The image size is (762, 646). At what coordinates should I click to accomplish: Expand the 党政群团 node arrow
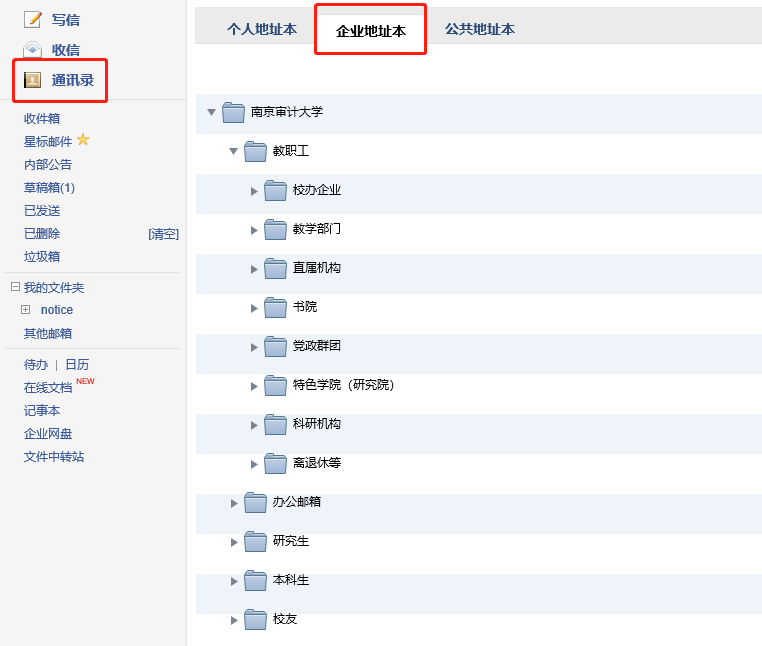coord(254,347)
